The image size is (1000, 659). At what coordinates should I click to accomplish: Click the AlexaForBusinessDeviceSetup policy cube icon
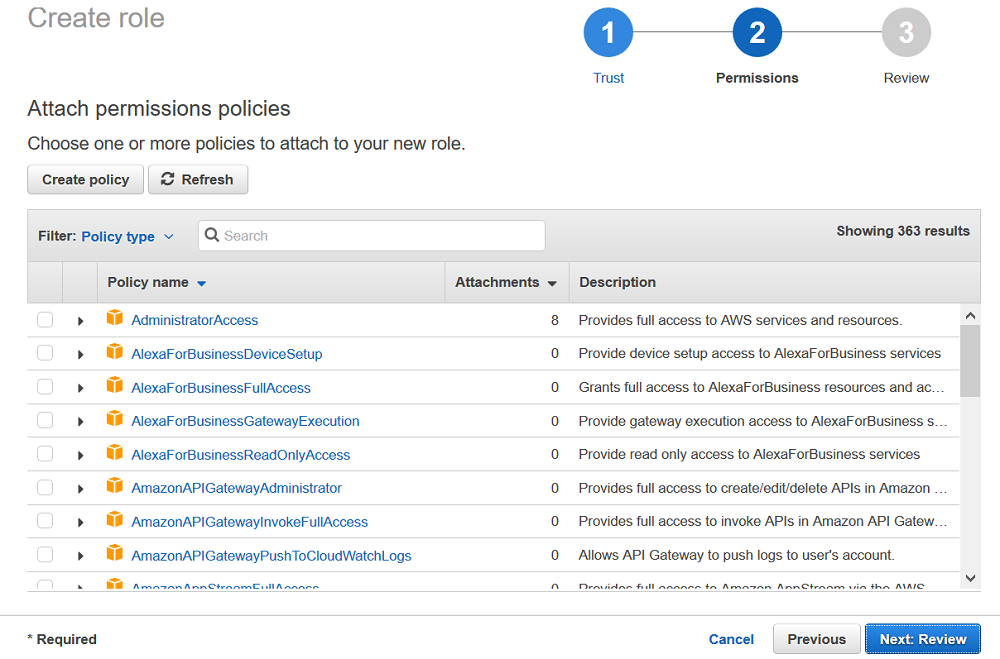[115, 353]
